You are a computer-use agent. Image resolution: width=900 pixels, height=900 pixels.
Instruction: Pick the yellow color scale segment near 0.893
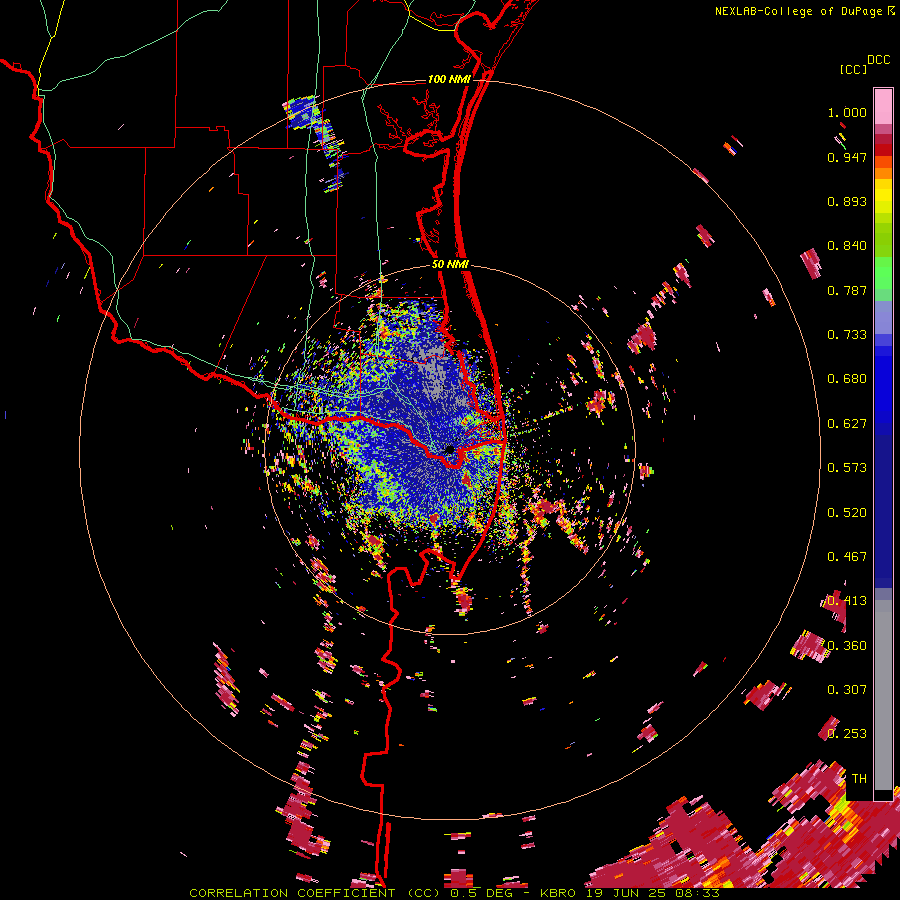883,197
